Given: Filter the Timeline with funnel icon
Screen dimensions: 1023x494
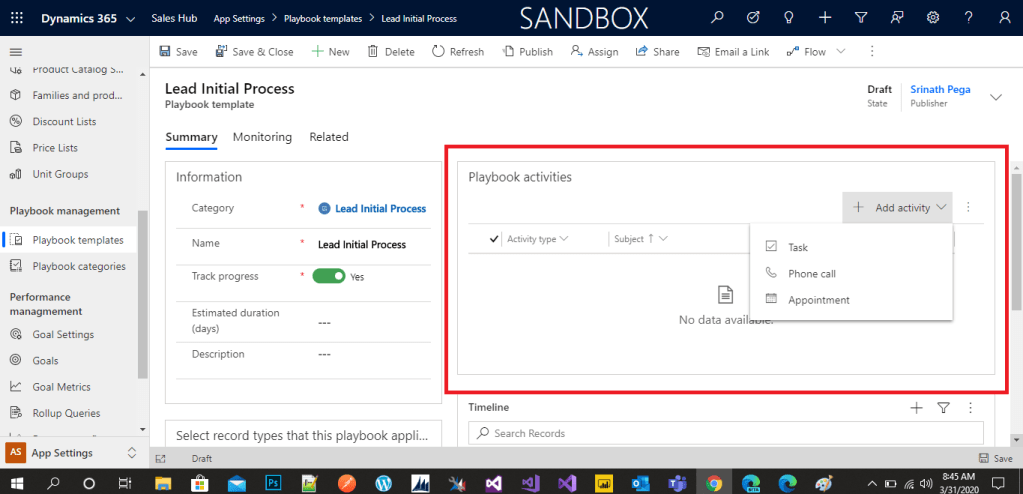Looking at the screenshot, I should point(943,408).
